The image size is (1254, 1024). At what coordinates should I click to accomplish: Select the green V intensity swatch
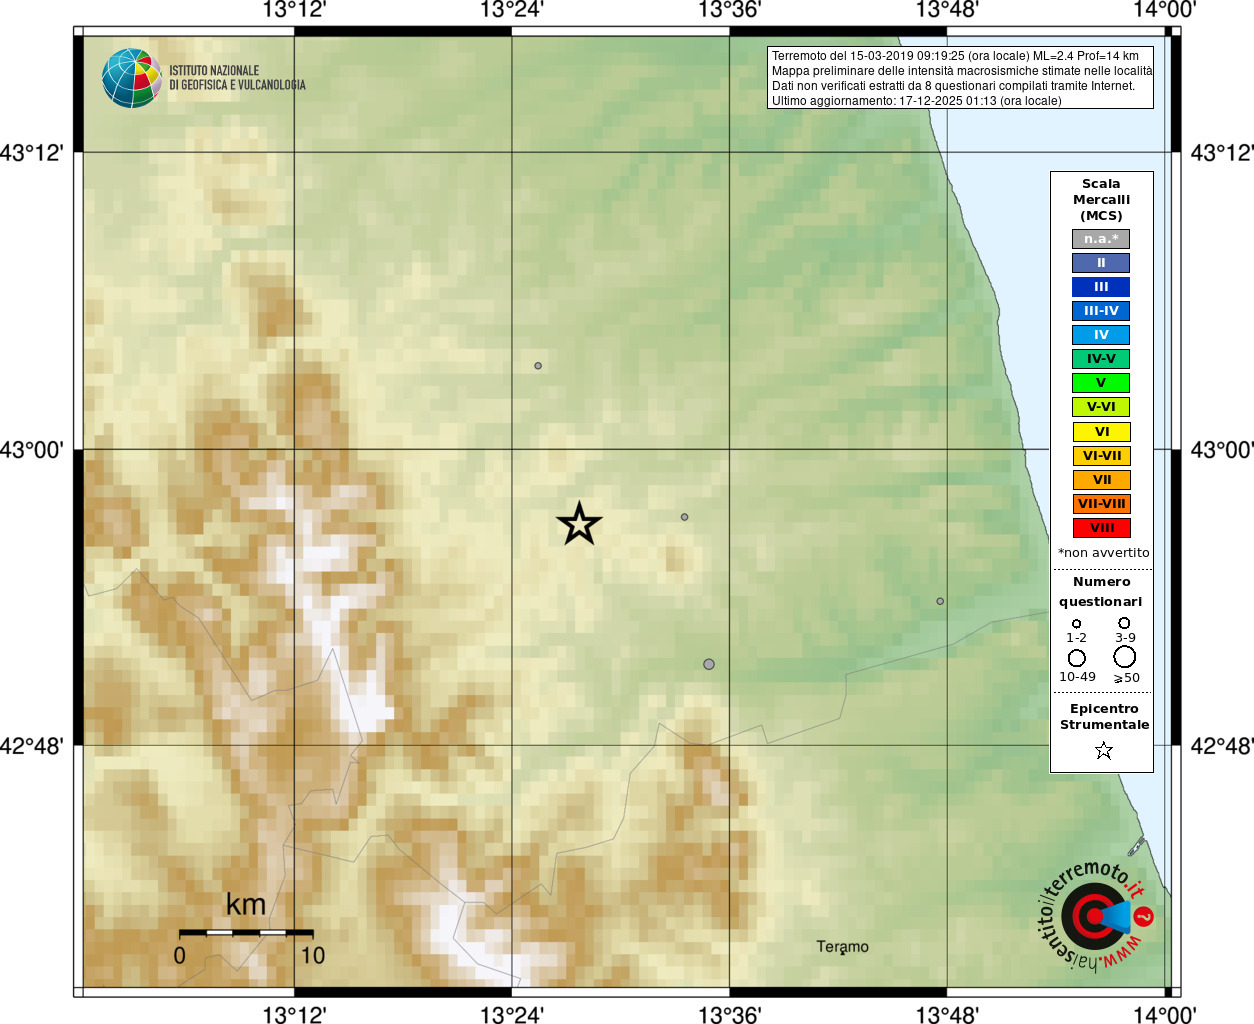(1101, 383)
